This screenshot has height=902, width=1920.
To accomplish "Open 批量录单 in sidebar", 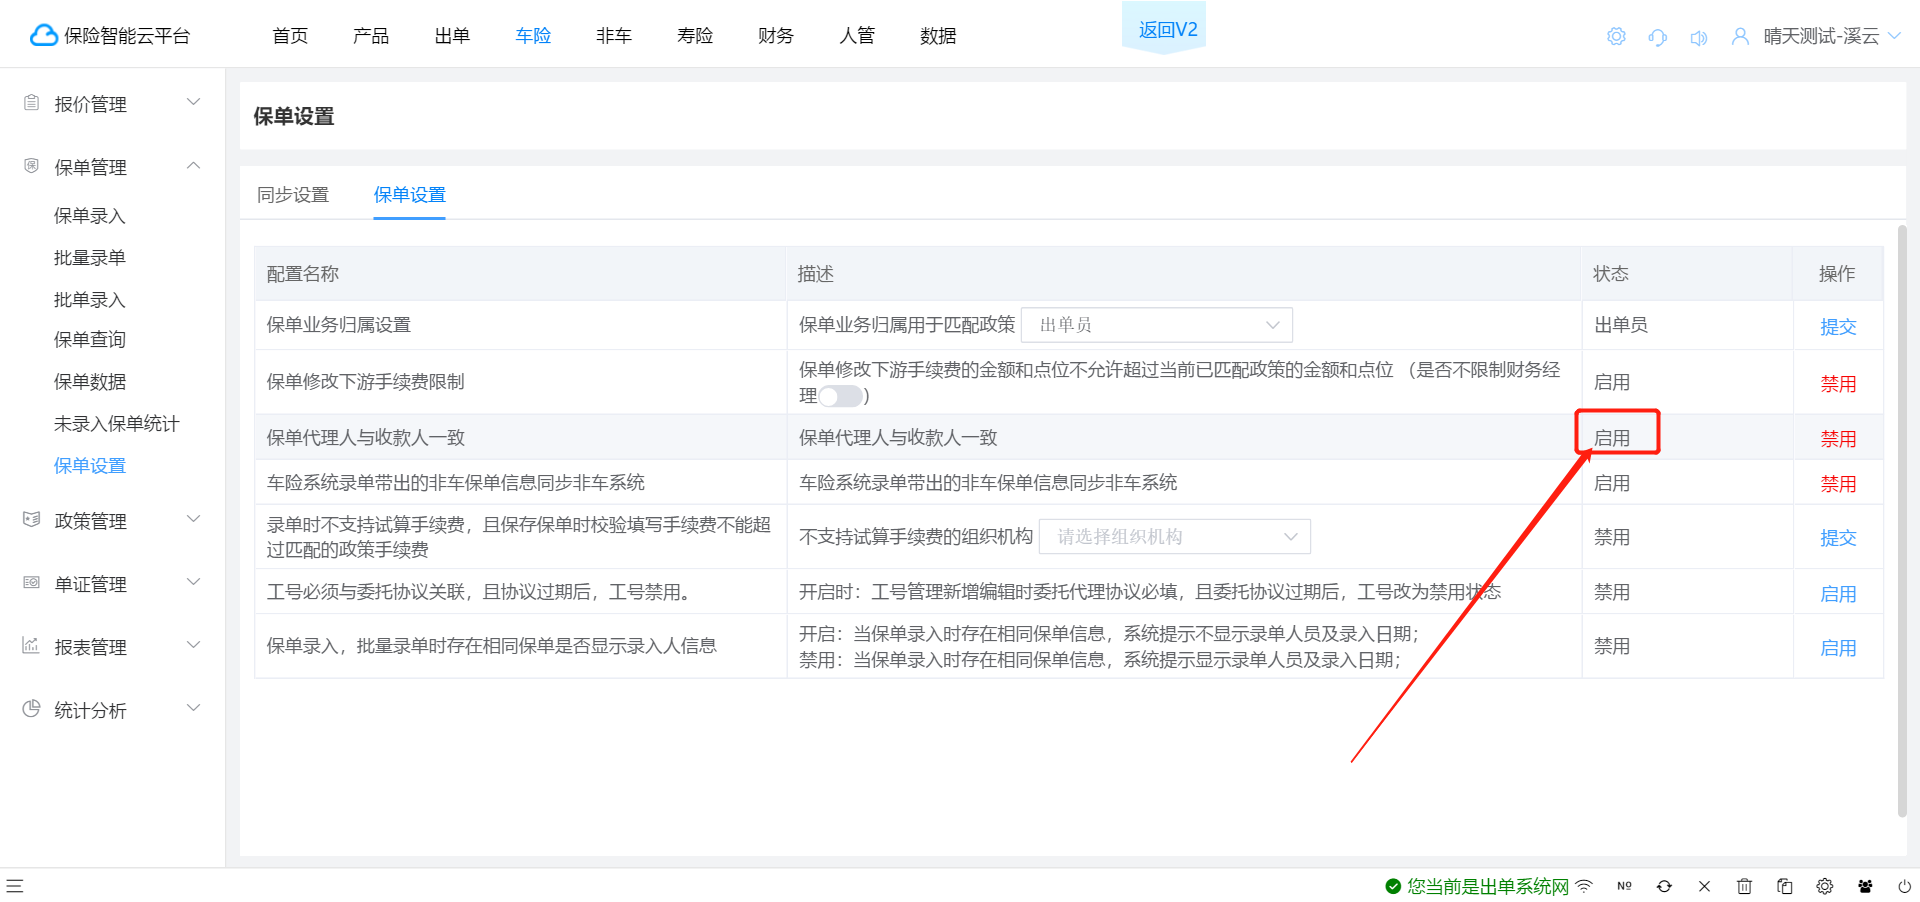I will point(90,258).
